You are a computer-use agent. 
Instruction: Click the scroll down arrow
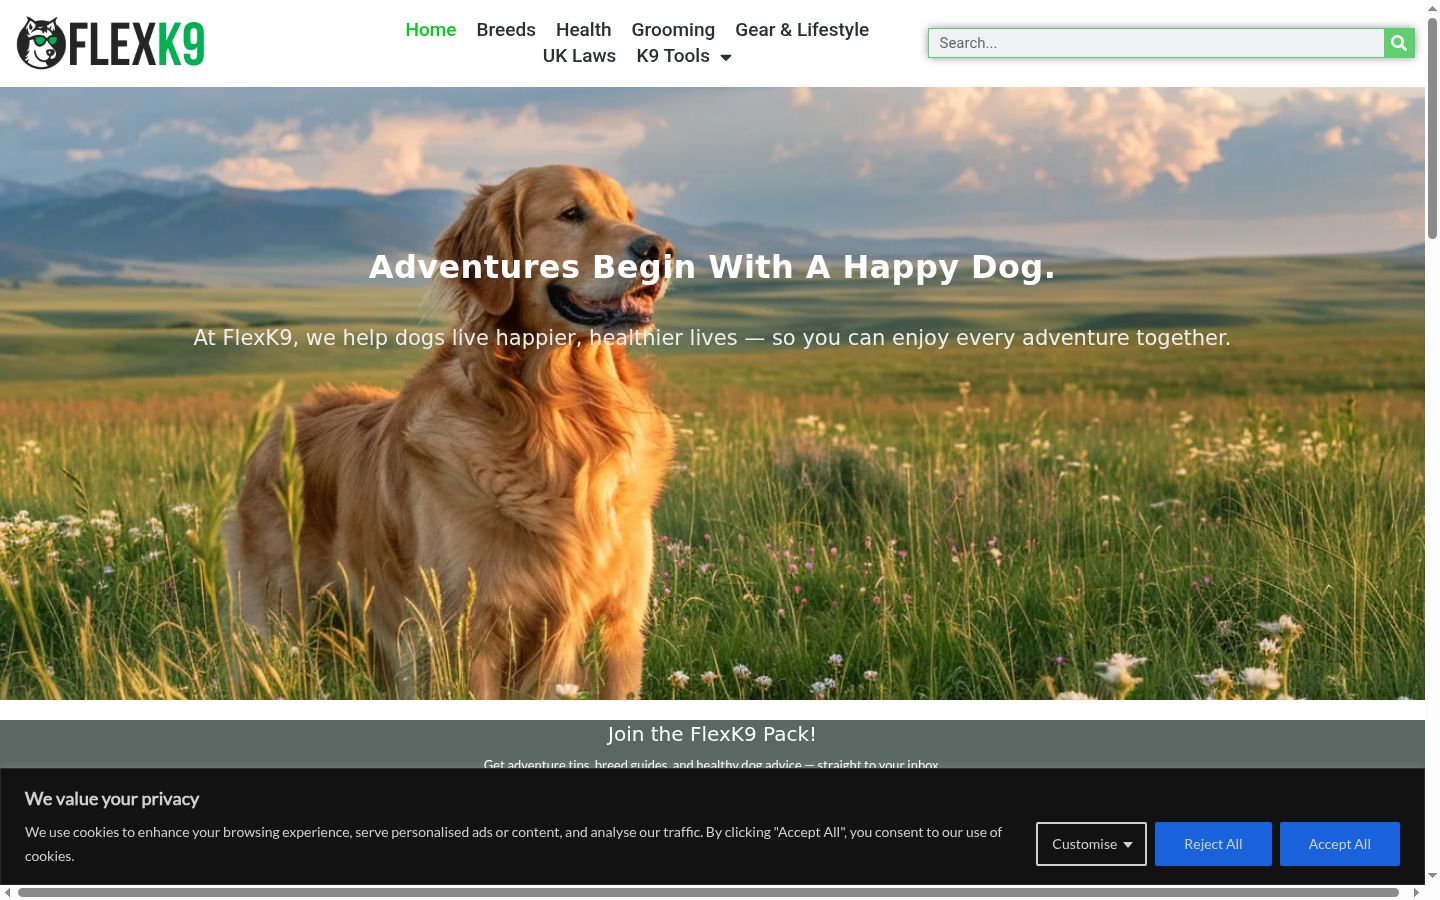pyautogui.click(x=1432, y=876)
